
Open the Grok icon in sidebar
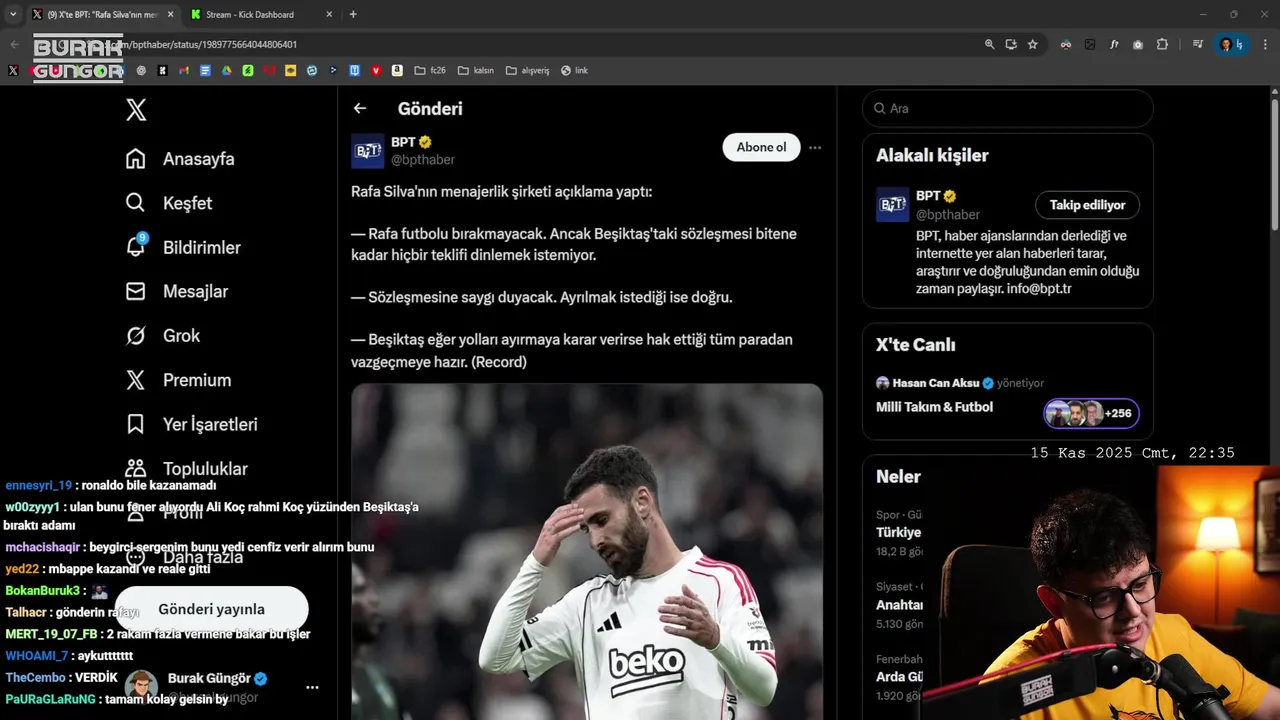(136, 336)
